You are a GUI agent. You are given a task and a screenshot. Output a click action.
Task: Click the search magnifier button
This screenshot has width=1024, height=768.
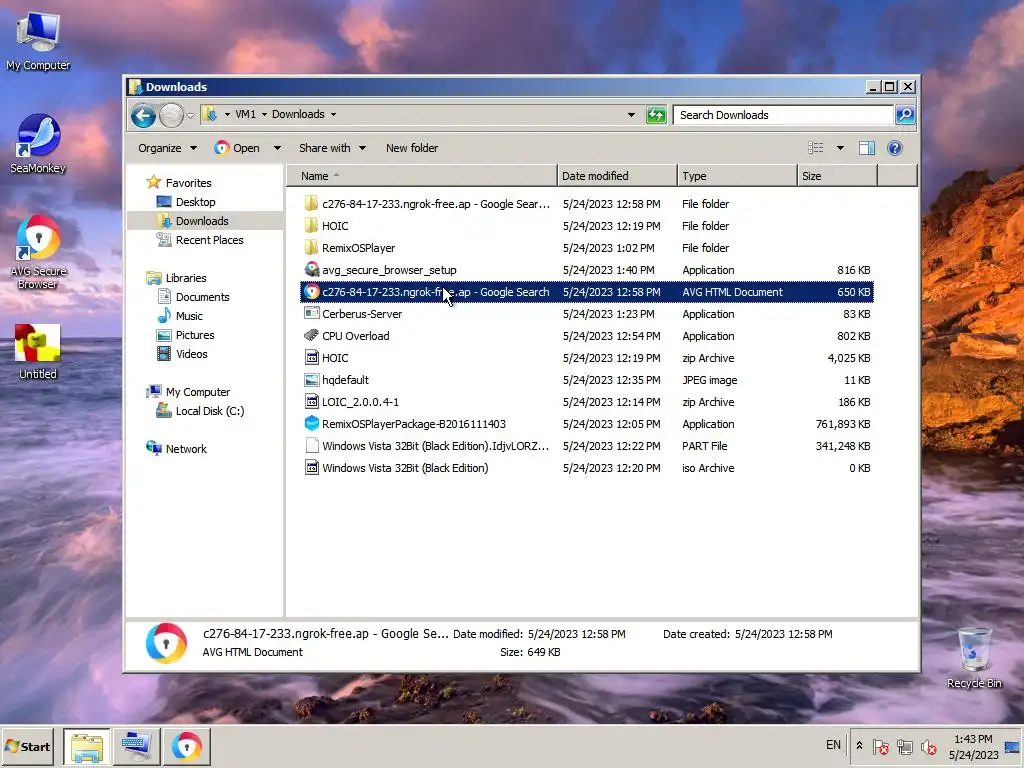[905, 115]
